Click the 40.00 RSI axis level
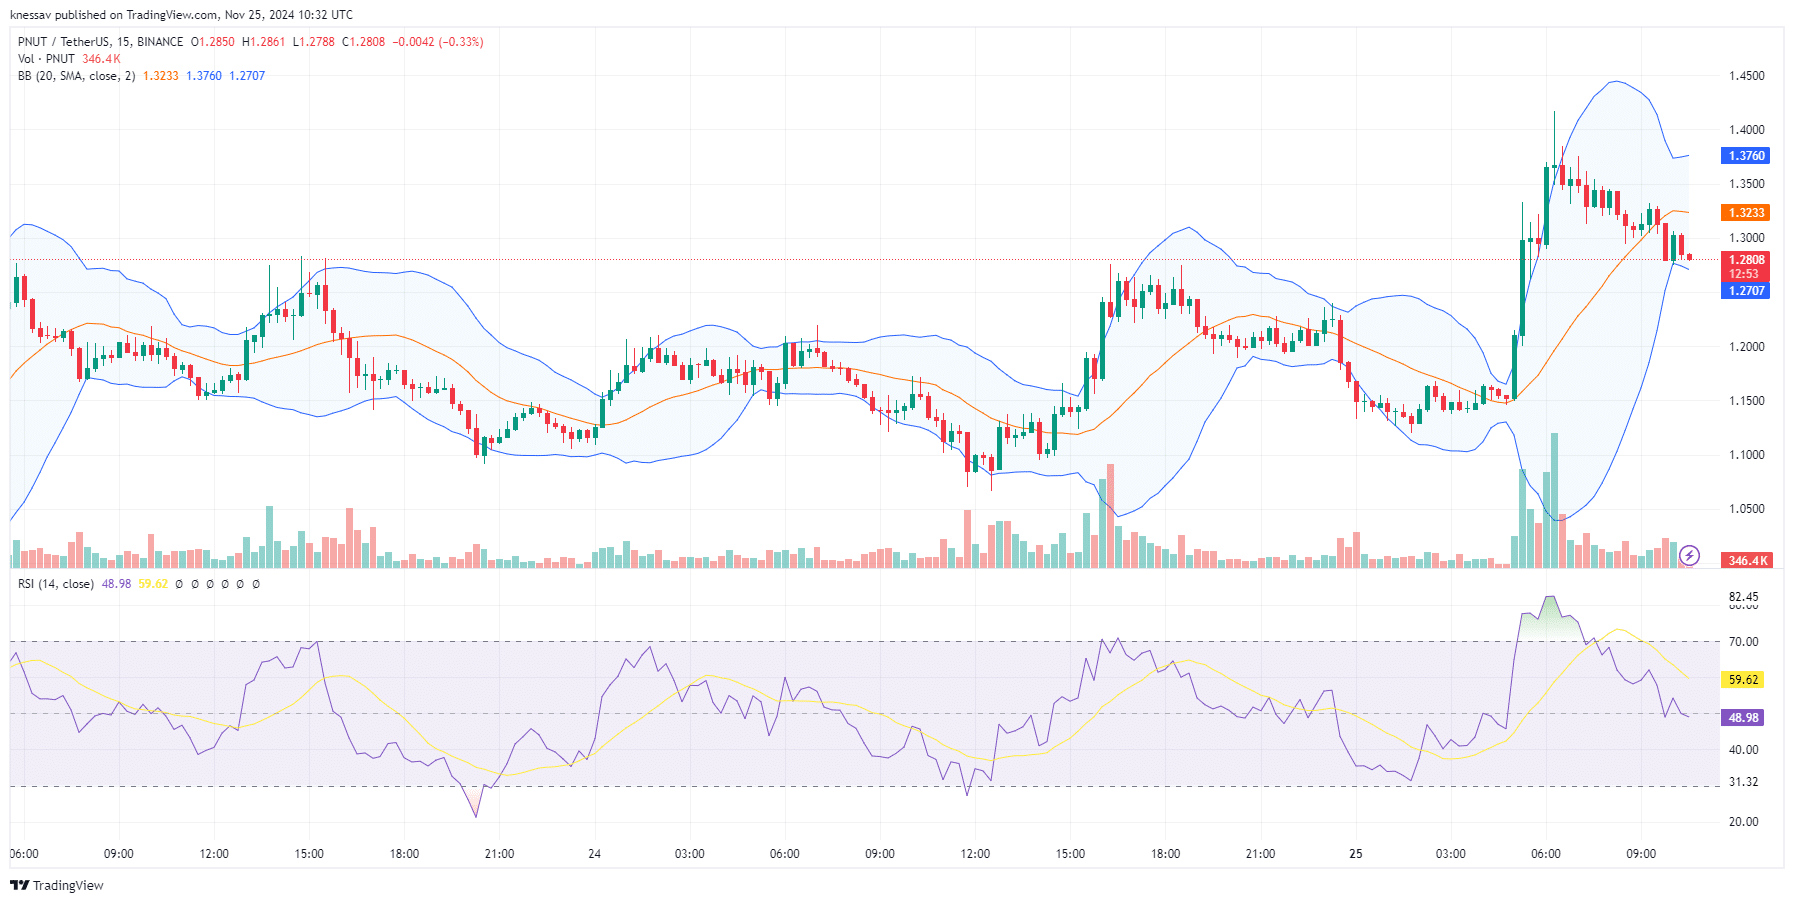The image size is (1794, 903). [x=1744, y=750]
